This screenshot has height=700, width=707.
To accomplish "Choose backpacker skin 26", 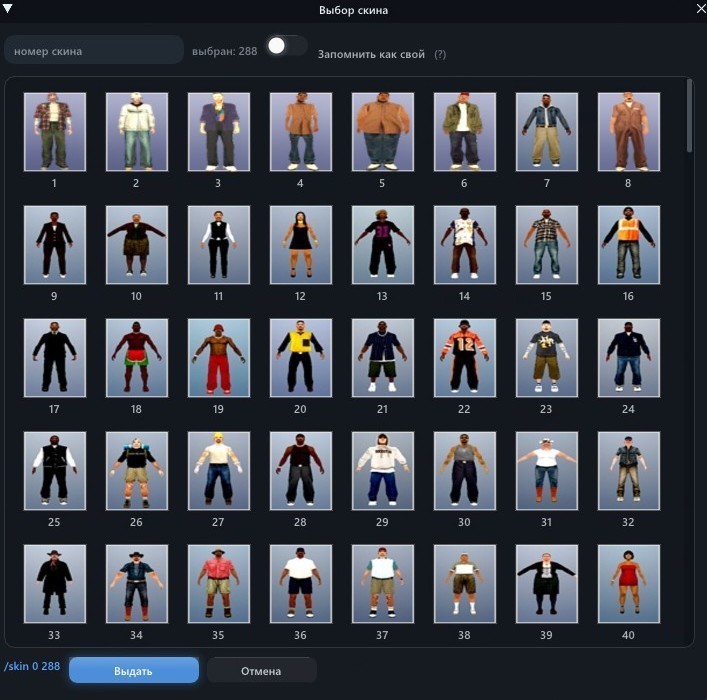I will pos(137,471).
